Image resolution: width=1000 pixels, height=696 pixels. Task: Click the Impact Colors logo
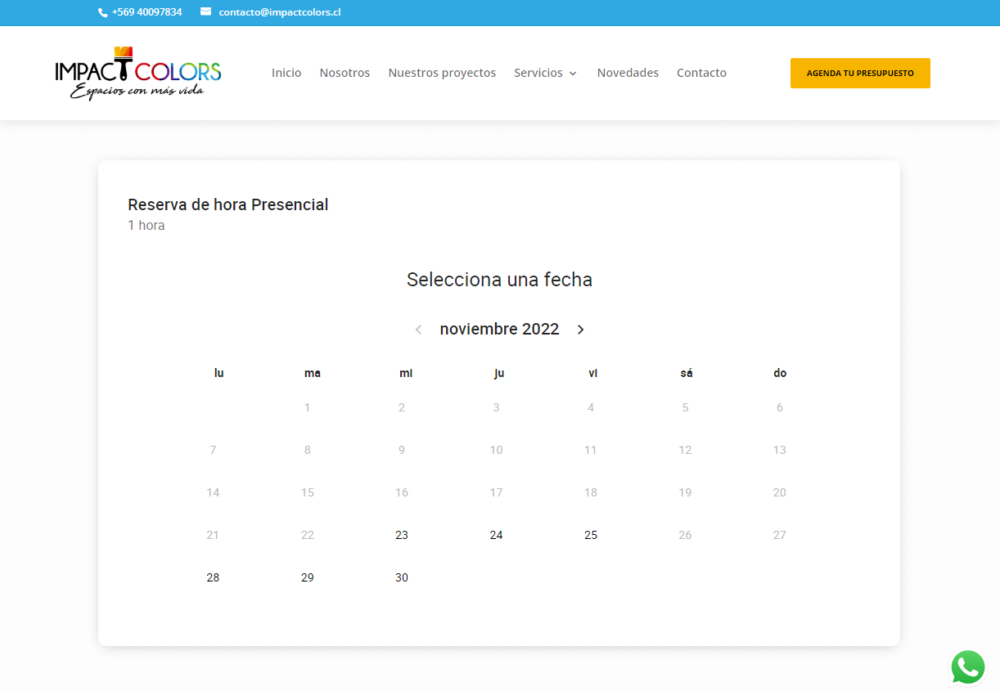138,73
